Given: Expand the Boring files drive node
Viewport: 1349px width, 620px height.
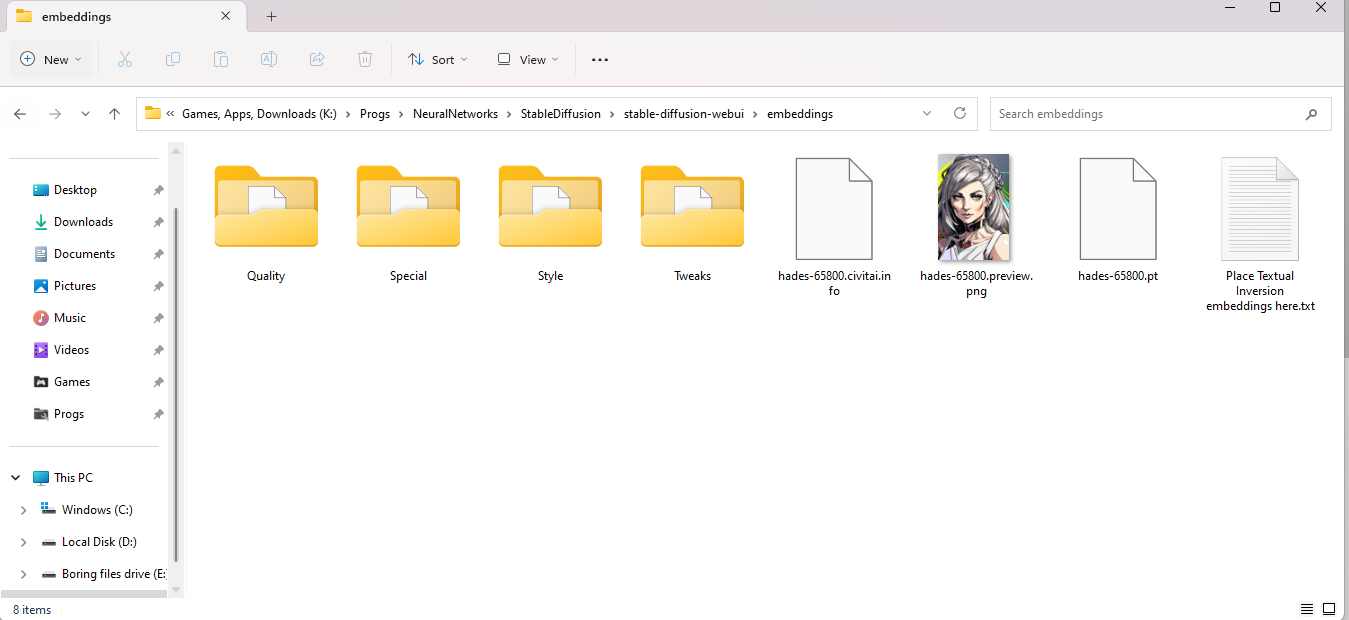Looking at the screenshot, I should coord(24,574).
